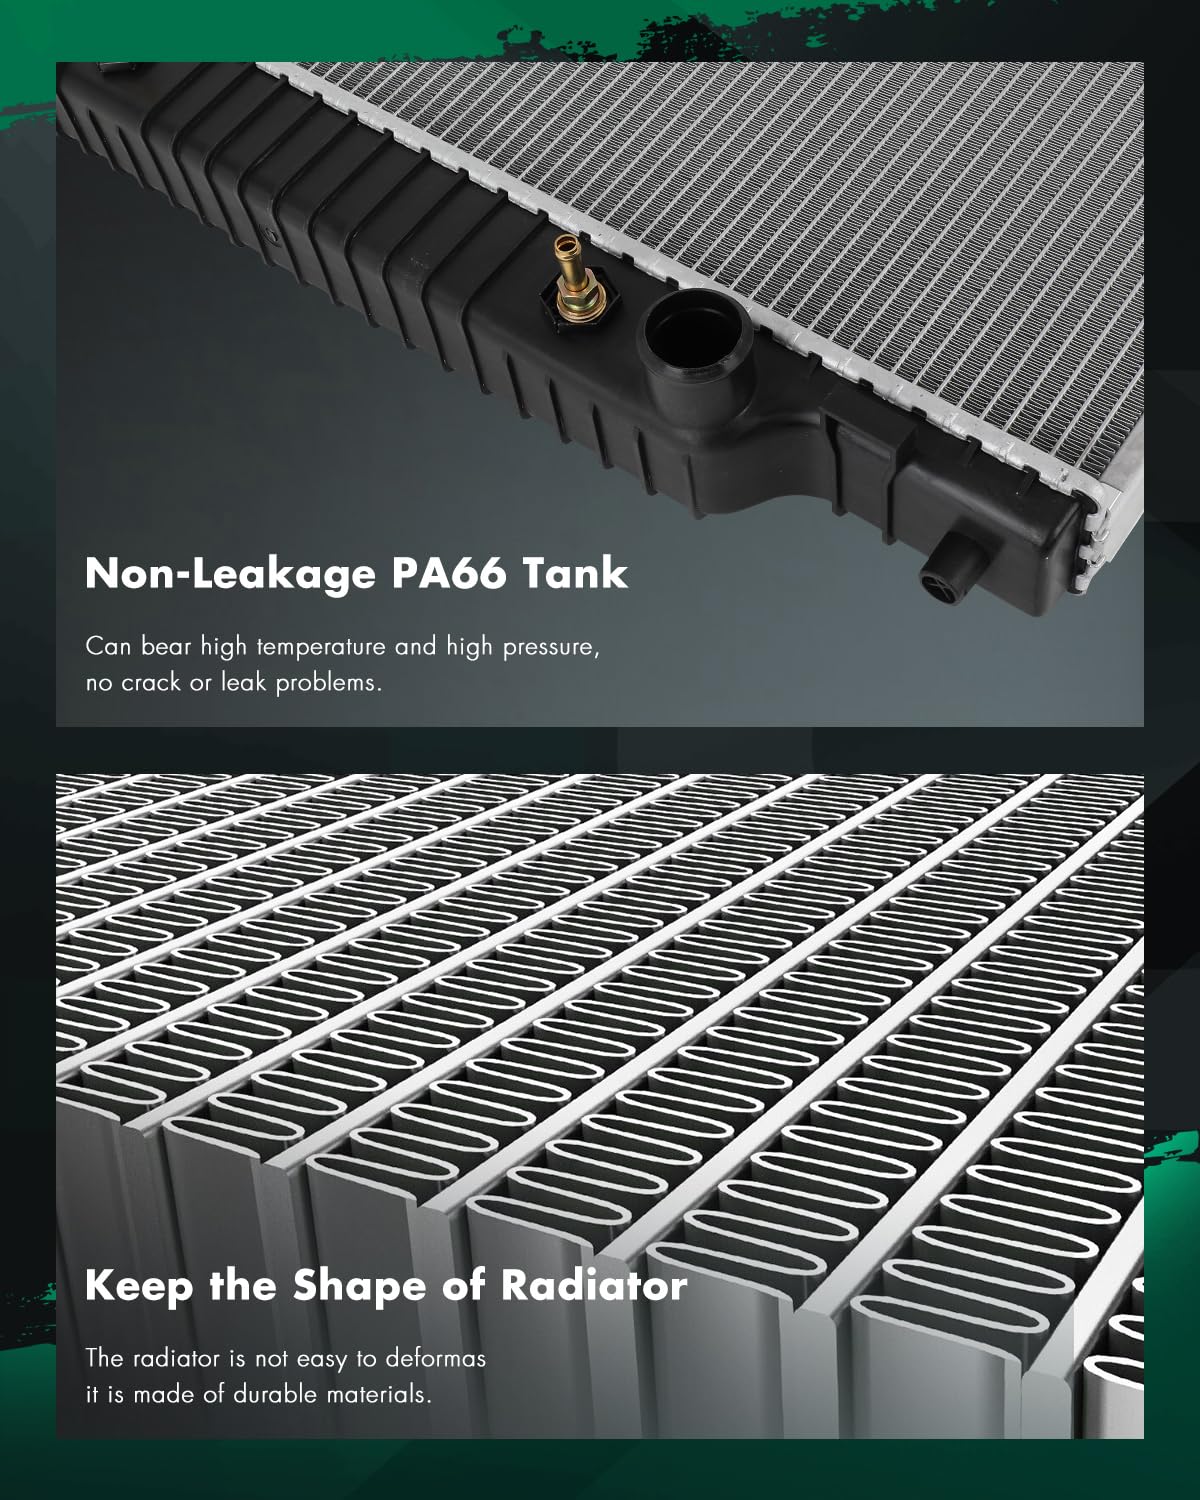Screen dimensions: 1200x1500
Task: Click the 'Can bear high temperature' text line
Action: point(342,647)
